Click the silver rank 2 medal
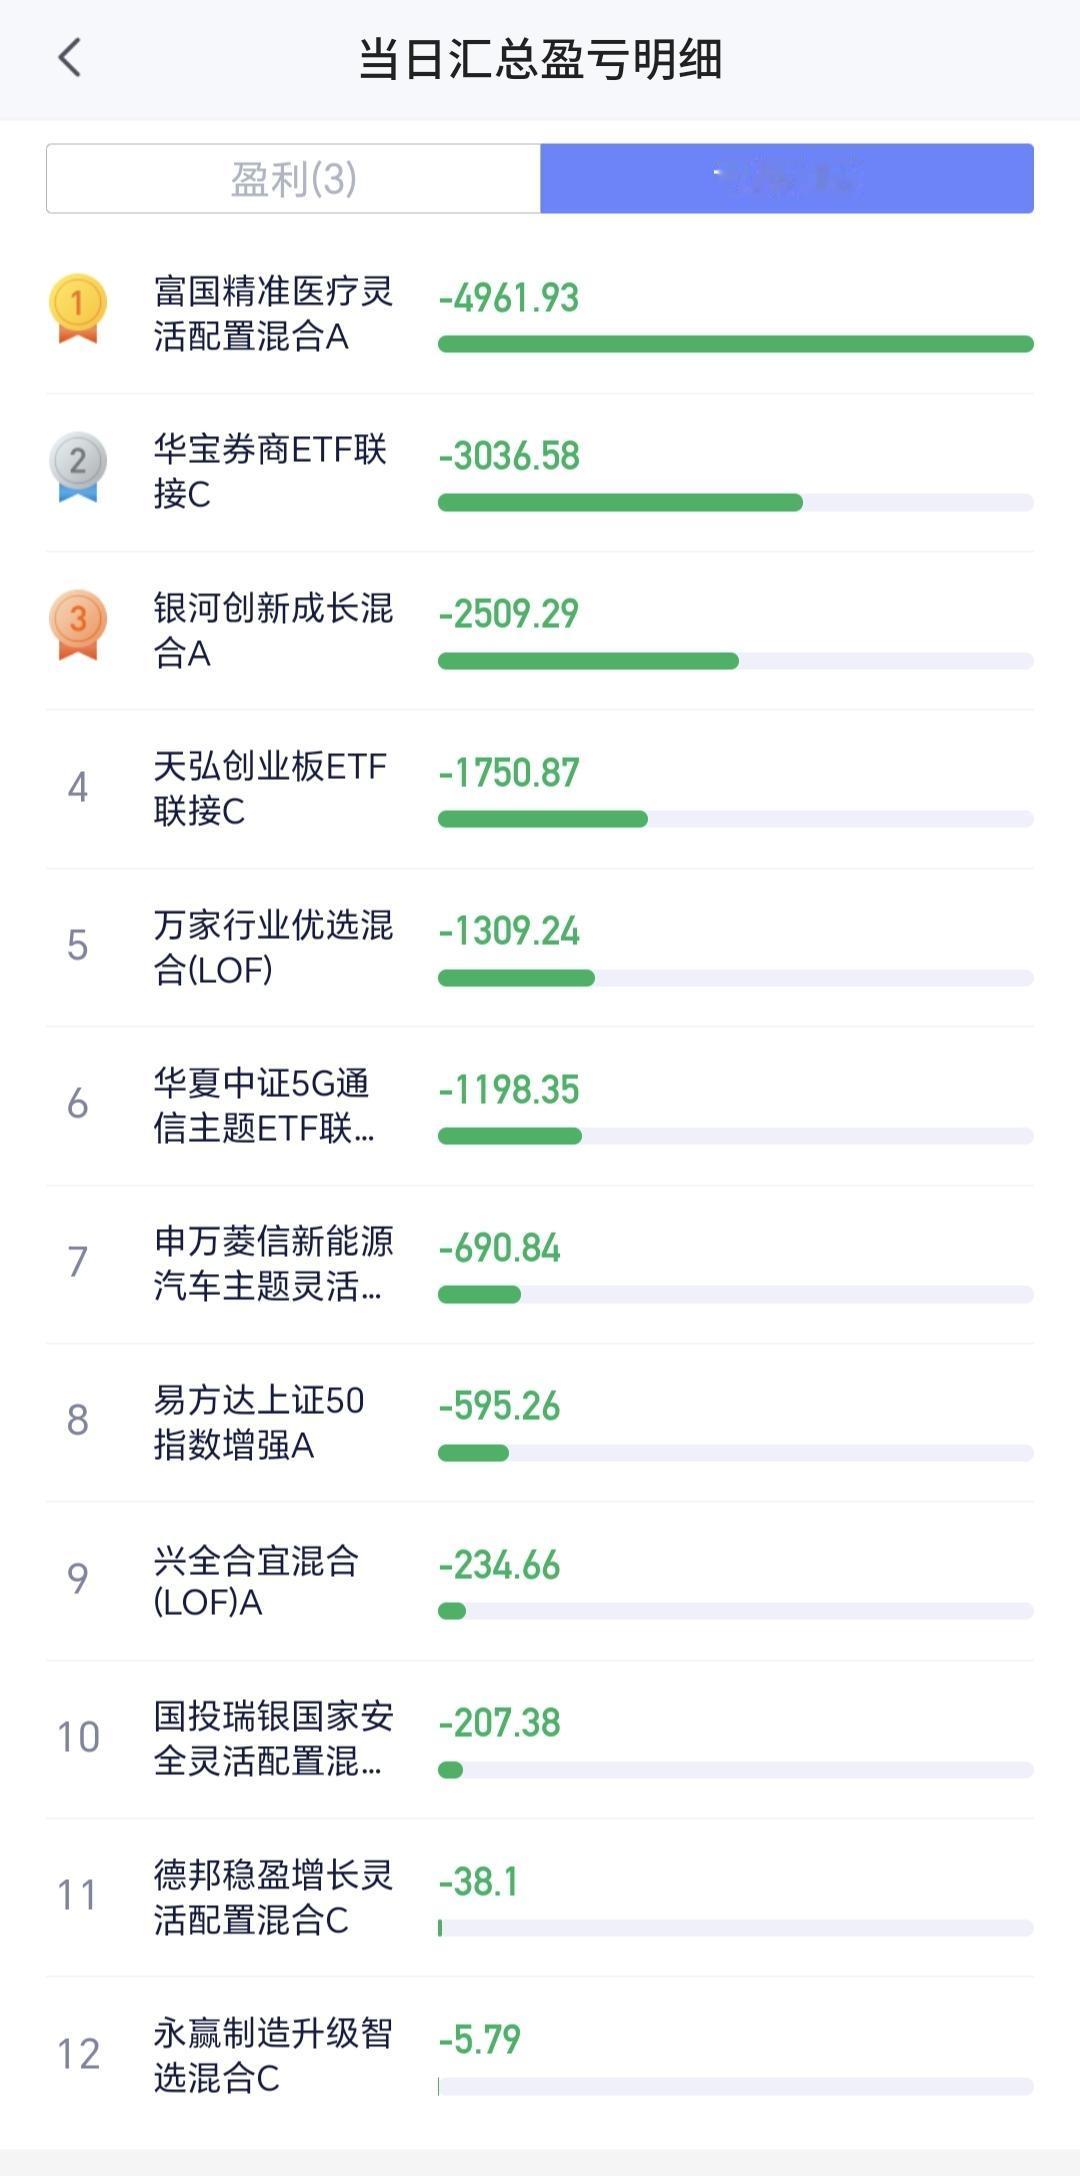The height and width of the screenshot is (2176, 1080). (x=78, y=467)
